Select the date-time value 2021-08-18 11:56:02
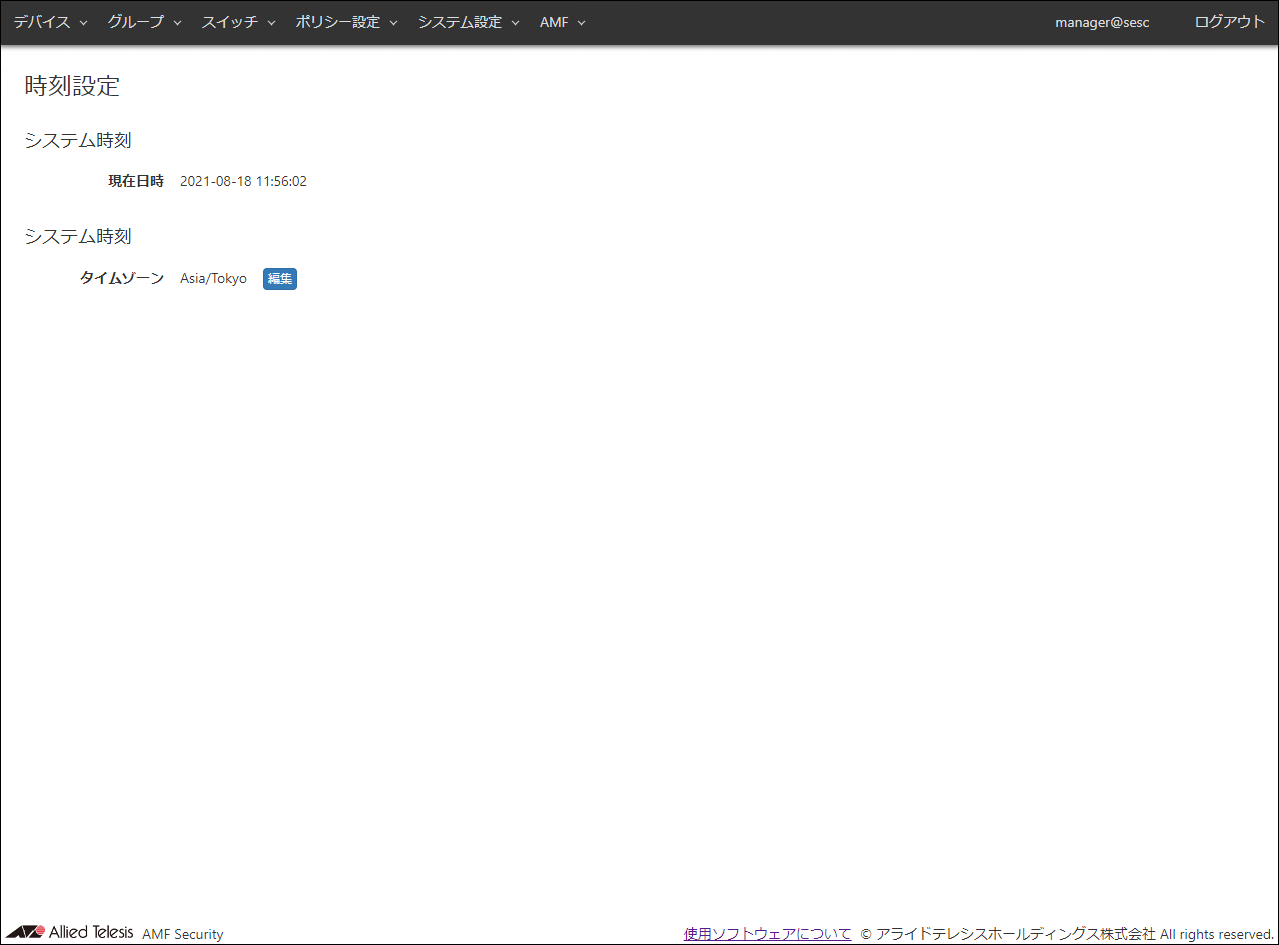 (x=243, y=182)
